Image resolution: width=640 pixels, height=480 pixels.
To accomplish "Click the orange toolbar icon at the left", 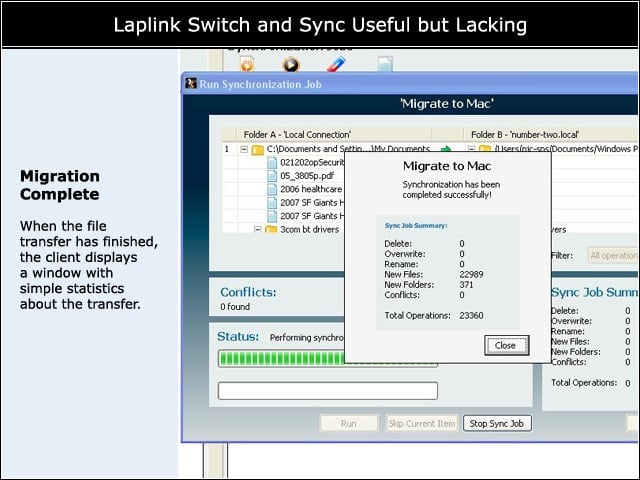I will [x=247, y=64].
